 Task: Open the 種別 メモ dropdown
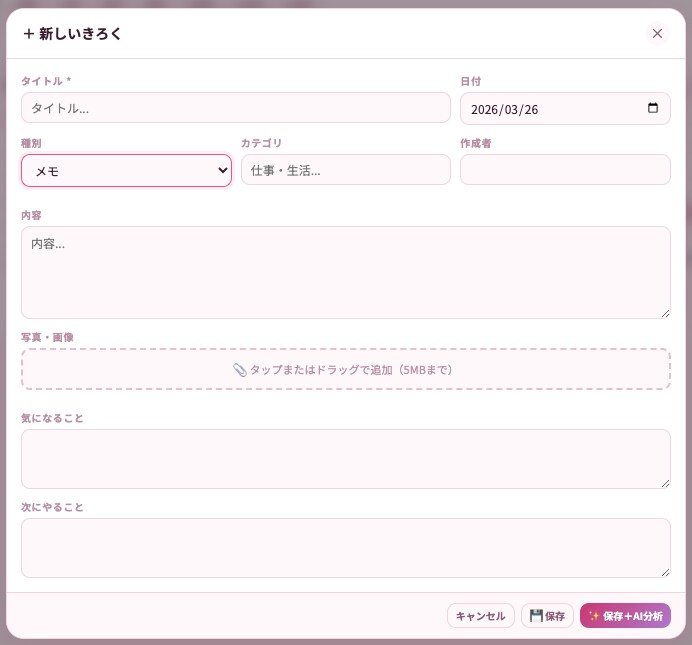(x=126, y=170)
